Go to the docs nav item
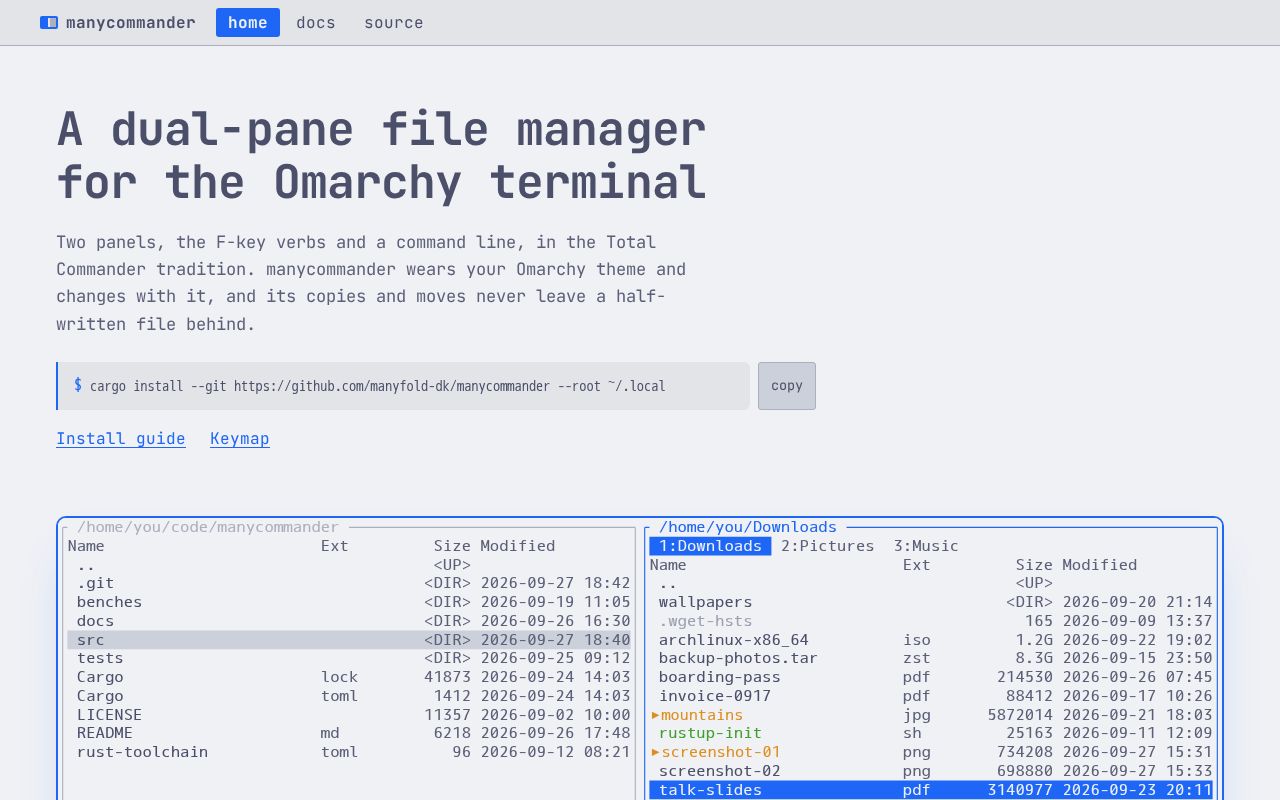 316,22
